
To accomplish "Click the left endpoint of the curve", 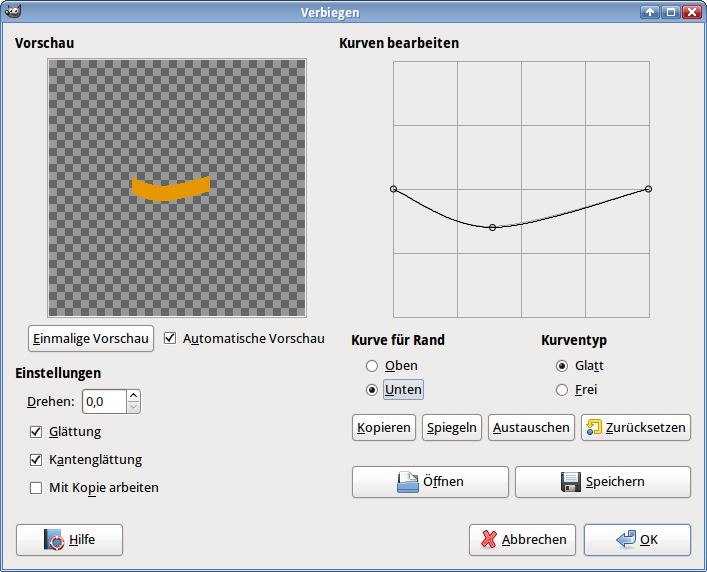I will pos(394,189).
